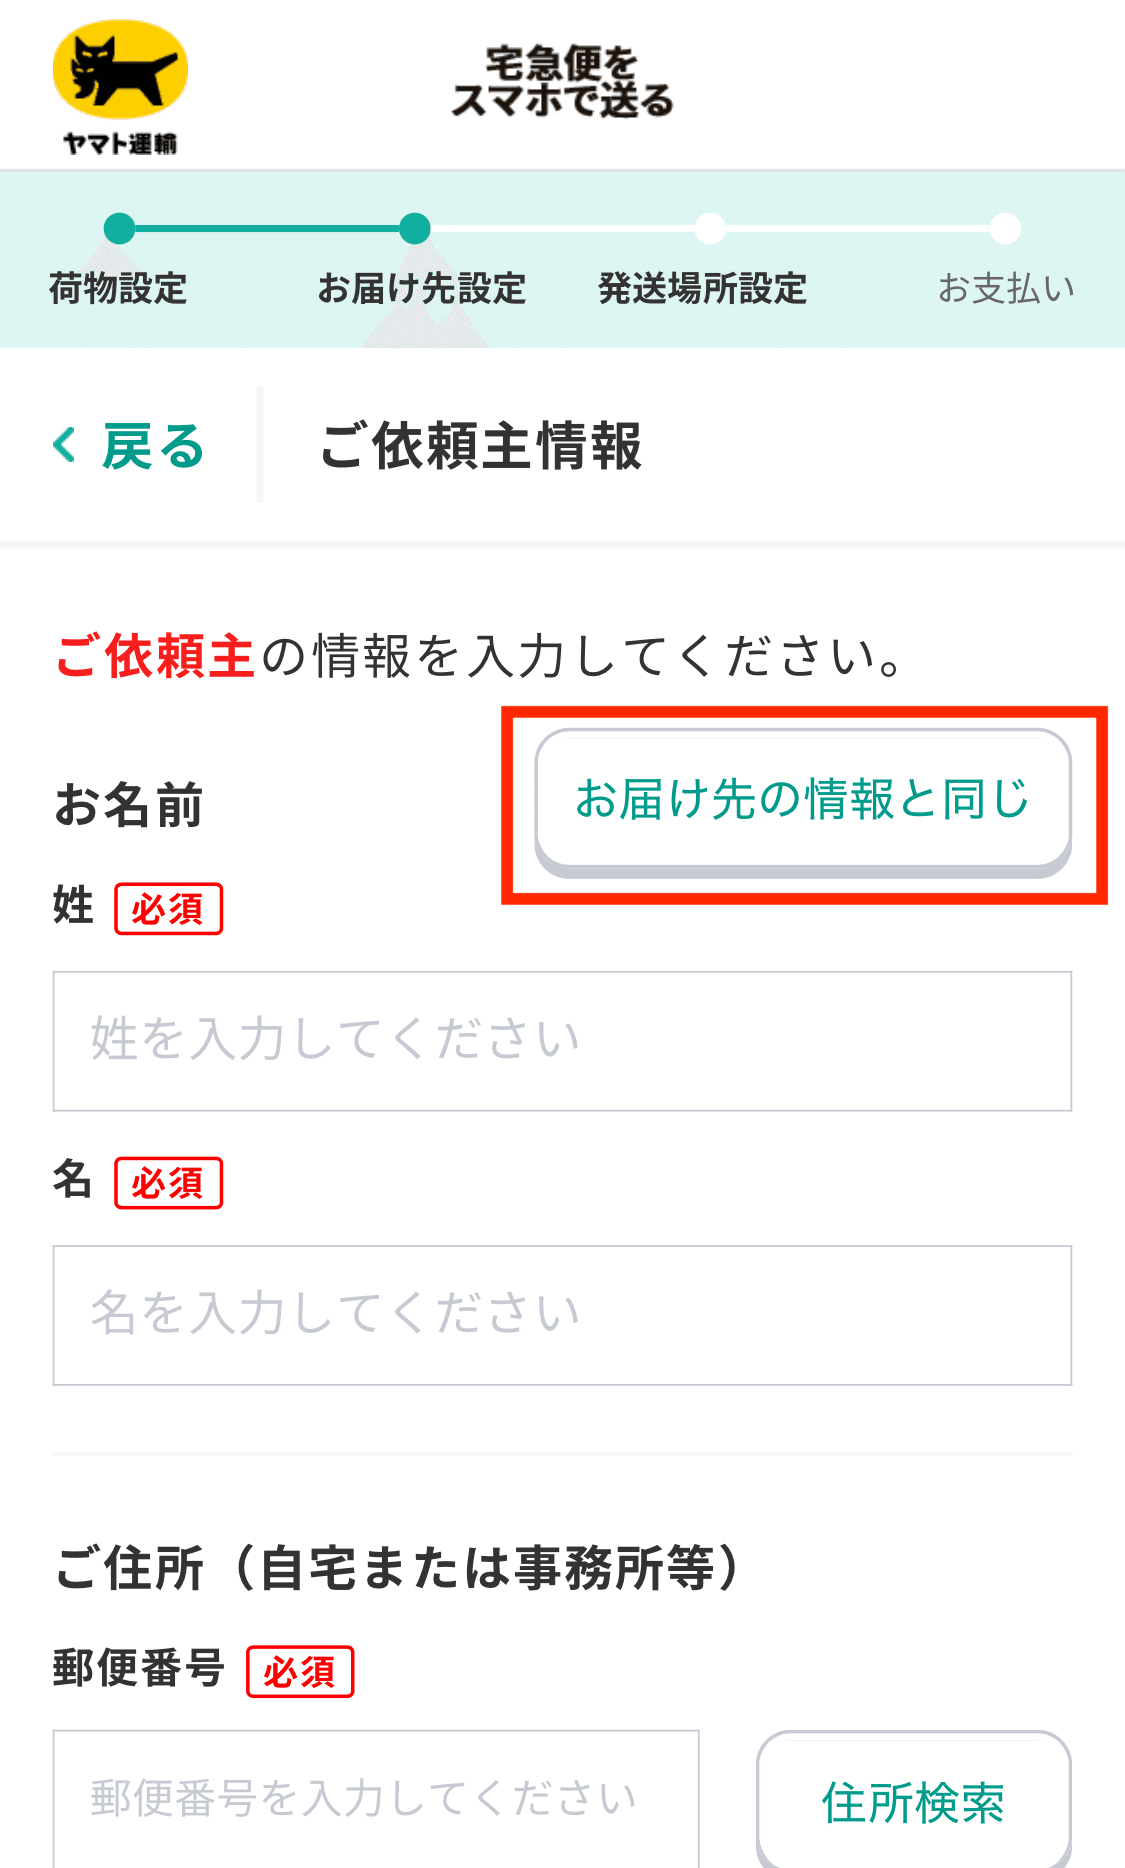Select the 発送場所設定 step circle
1125x1868 pixels.
(x=710, y=228)
